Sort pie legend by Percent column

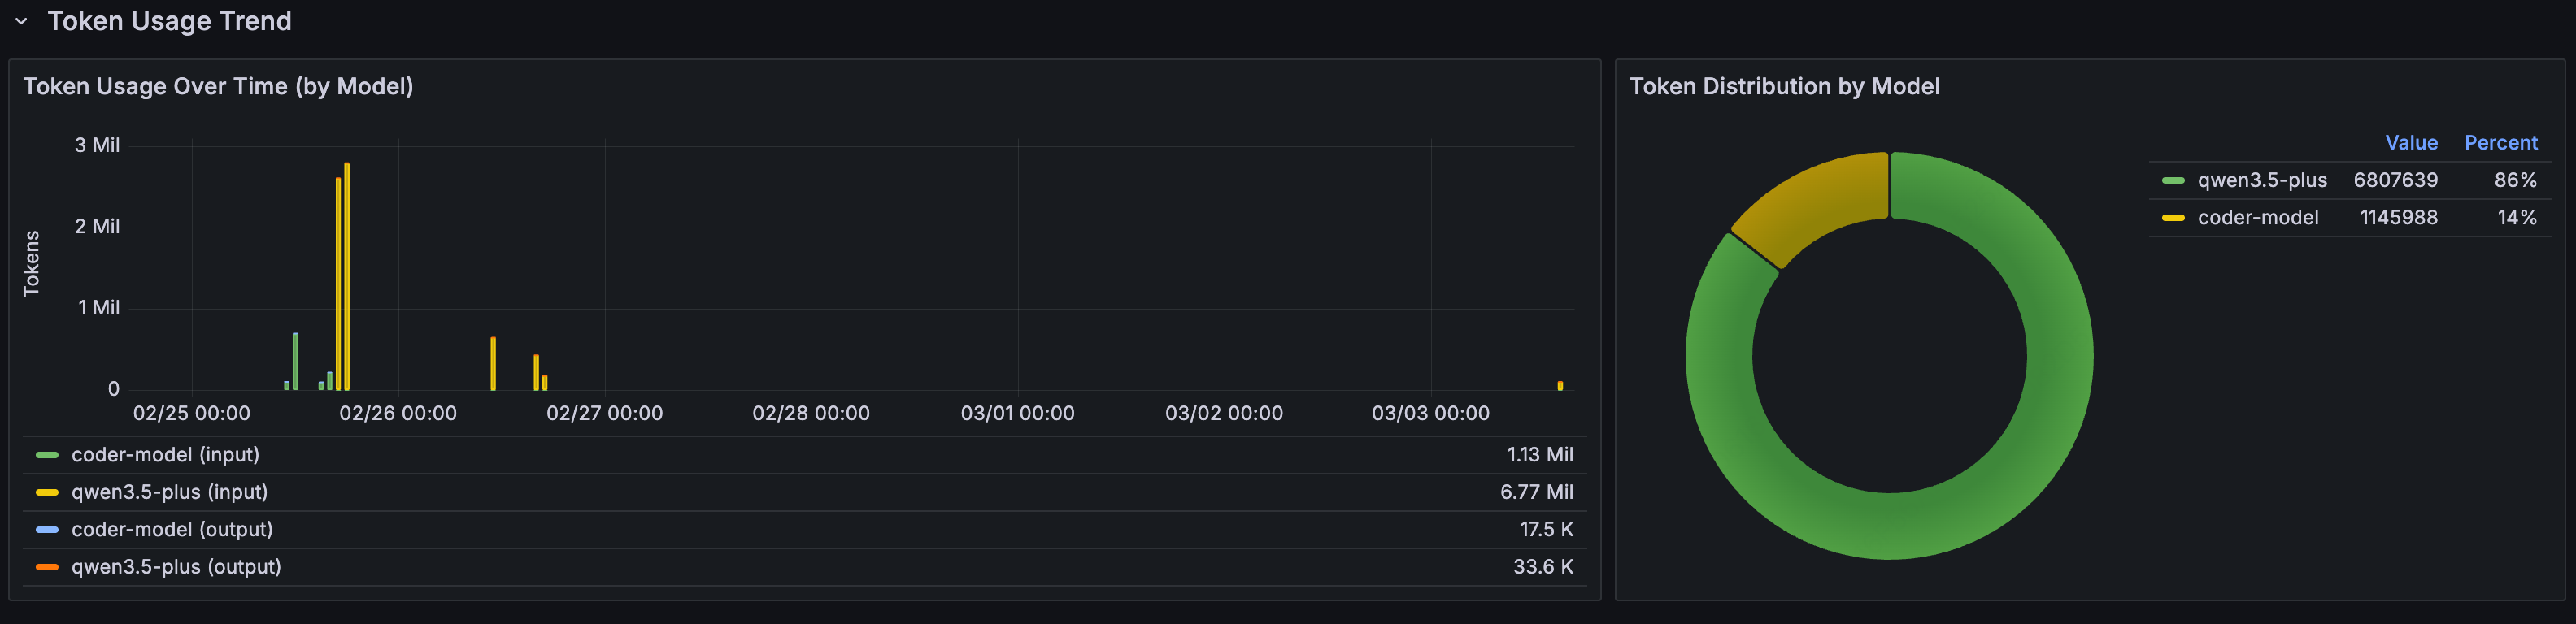point(2499,143)
